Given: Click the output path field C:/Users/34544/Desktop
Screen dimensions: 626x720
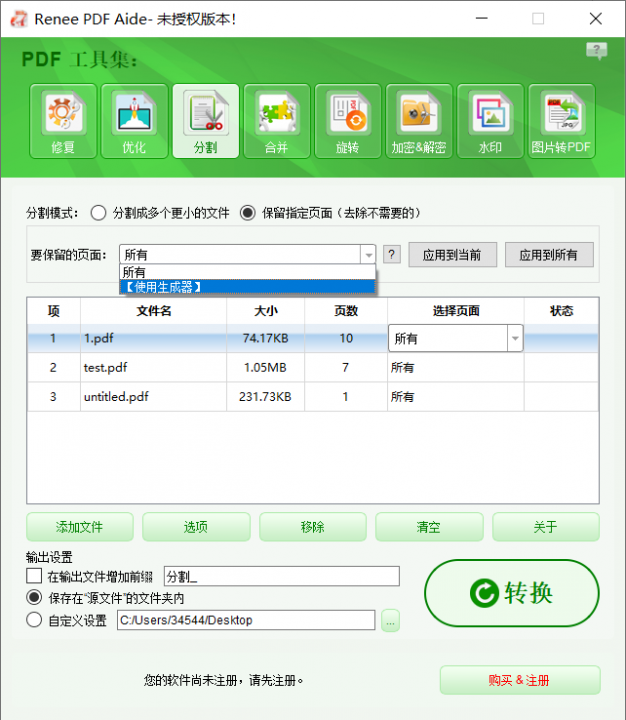Looking at the screenshot, I should click(x=246, y=620).
